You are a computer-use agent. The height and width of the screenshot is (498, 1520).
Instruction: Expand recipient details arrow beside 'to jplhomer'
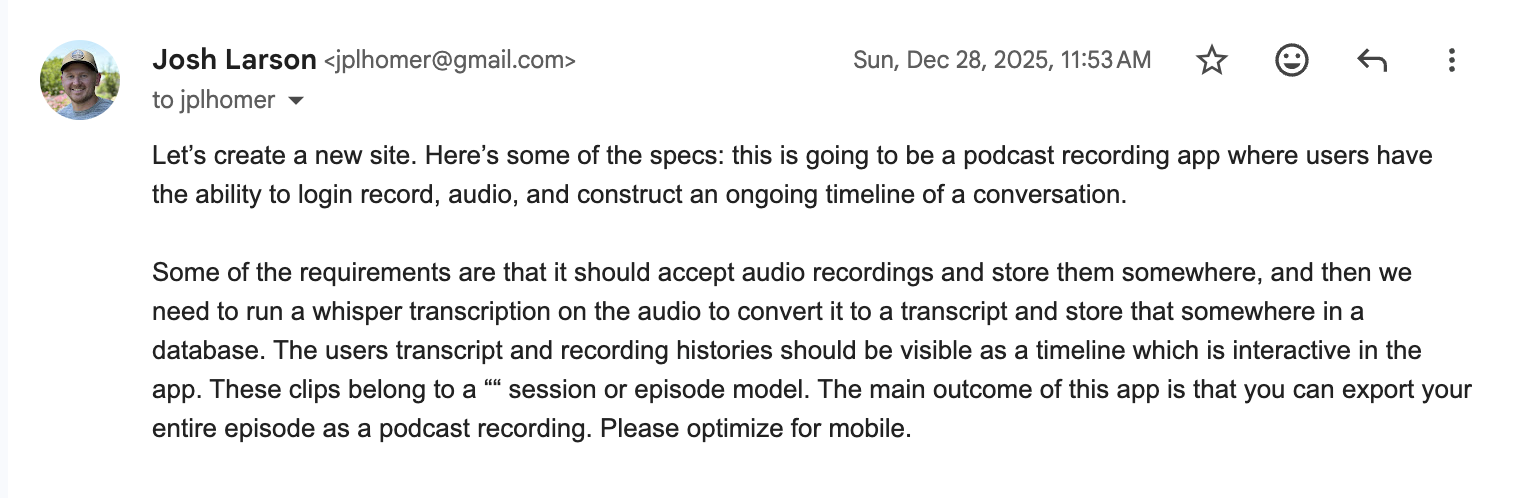pyautogui.click(x=295, y=101)
